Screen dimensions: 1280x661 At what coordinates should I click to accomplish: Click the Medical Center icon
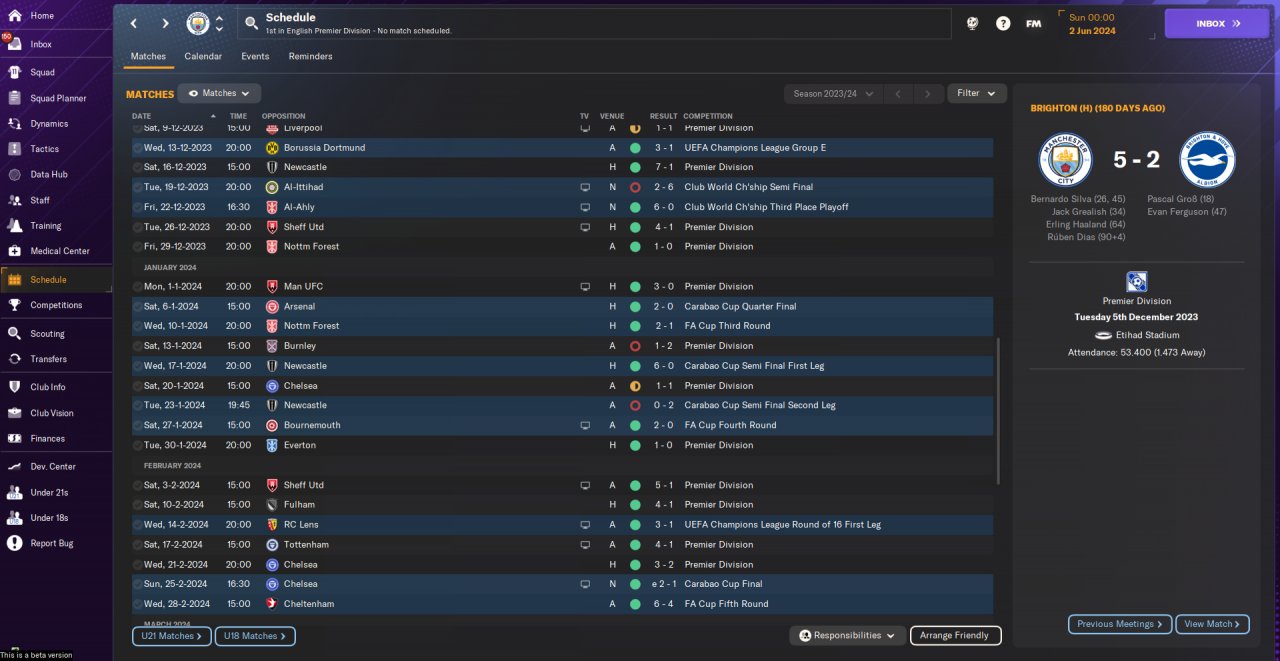(14, 251)
